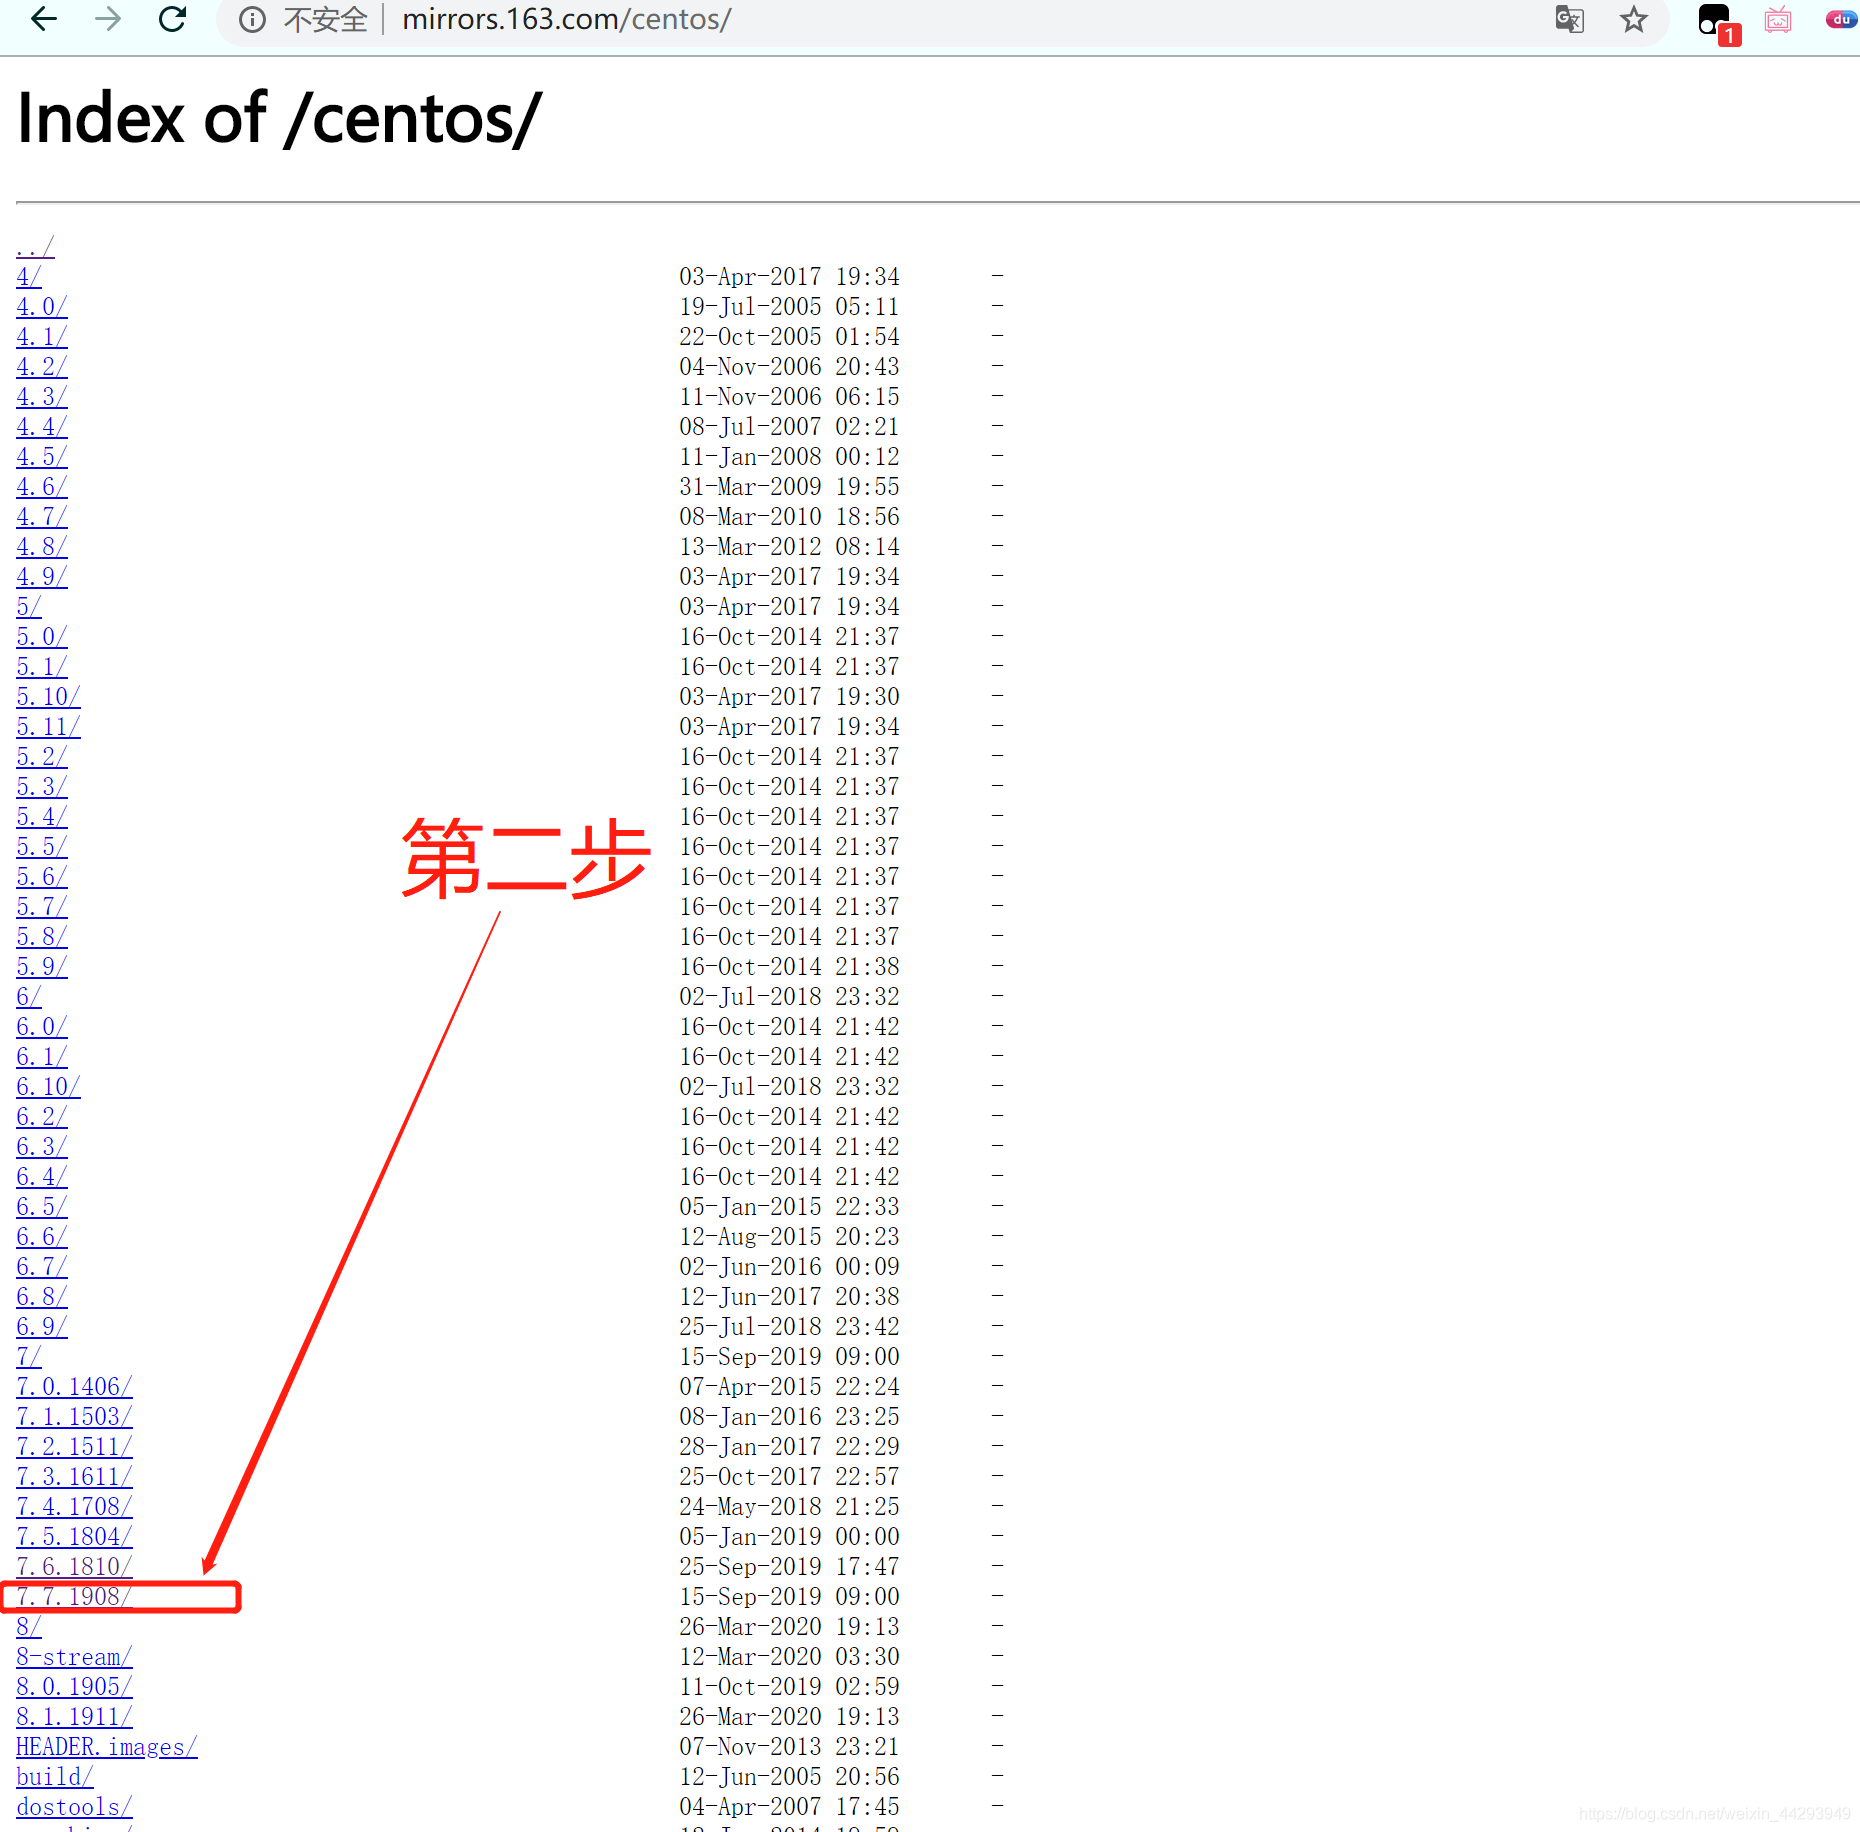Open the 5.10/ directory
This screenshot has height=1832, width=1860.
pos(48,696)
